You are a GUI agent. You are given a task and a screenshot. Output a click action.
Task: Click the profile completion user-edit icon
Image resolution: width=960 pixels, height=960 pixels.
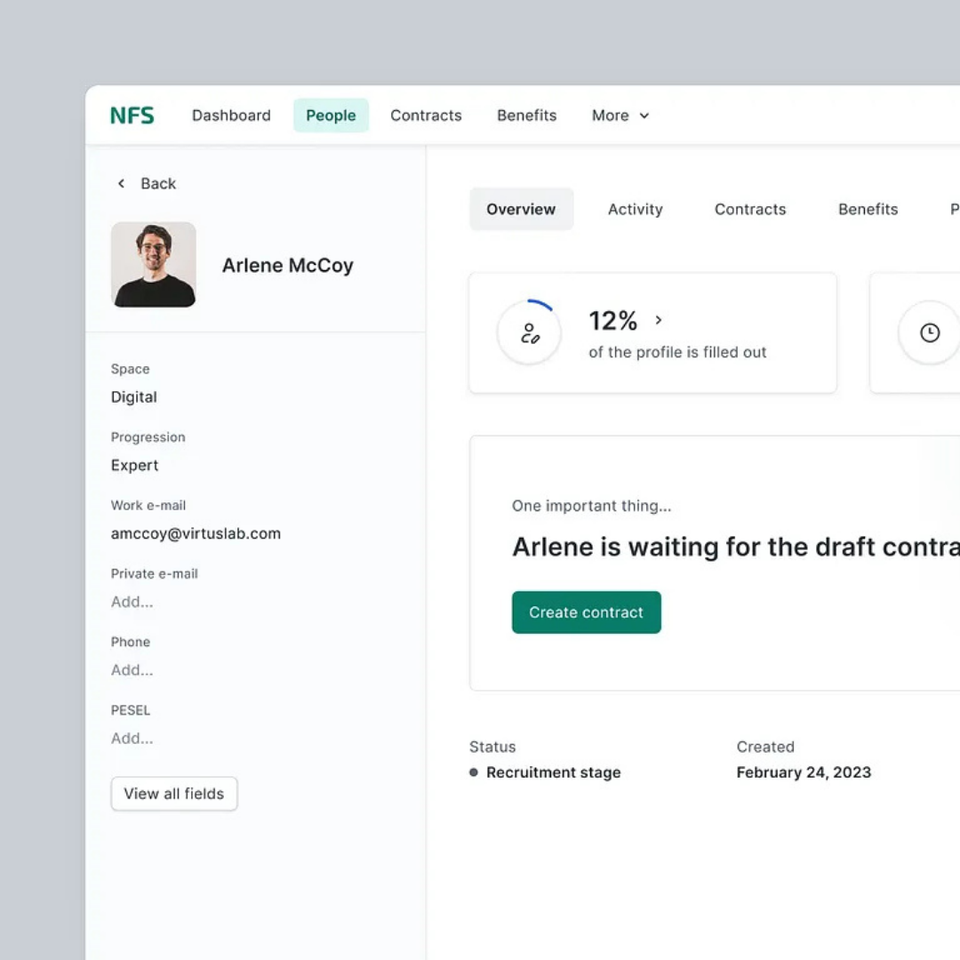[x=529, y=333]
